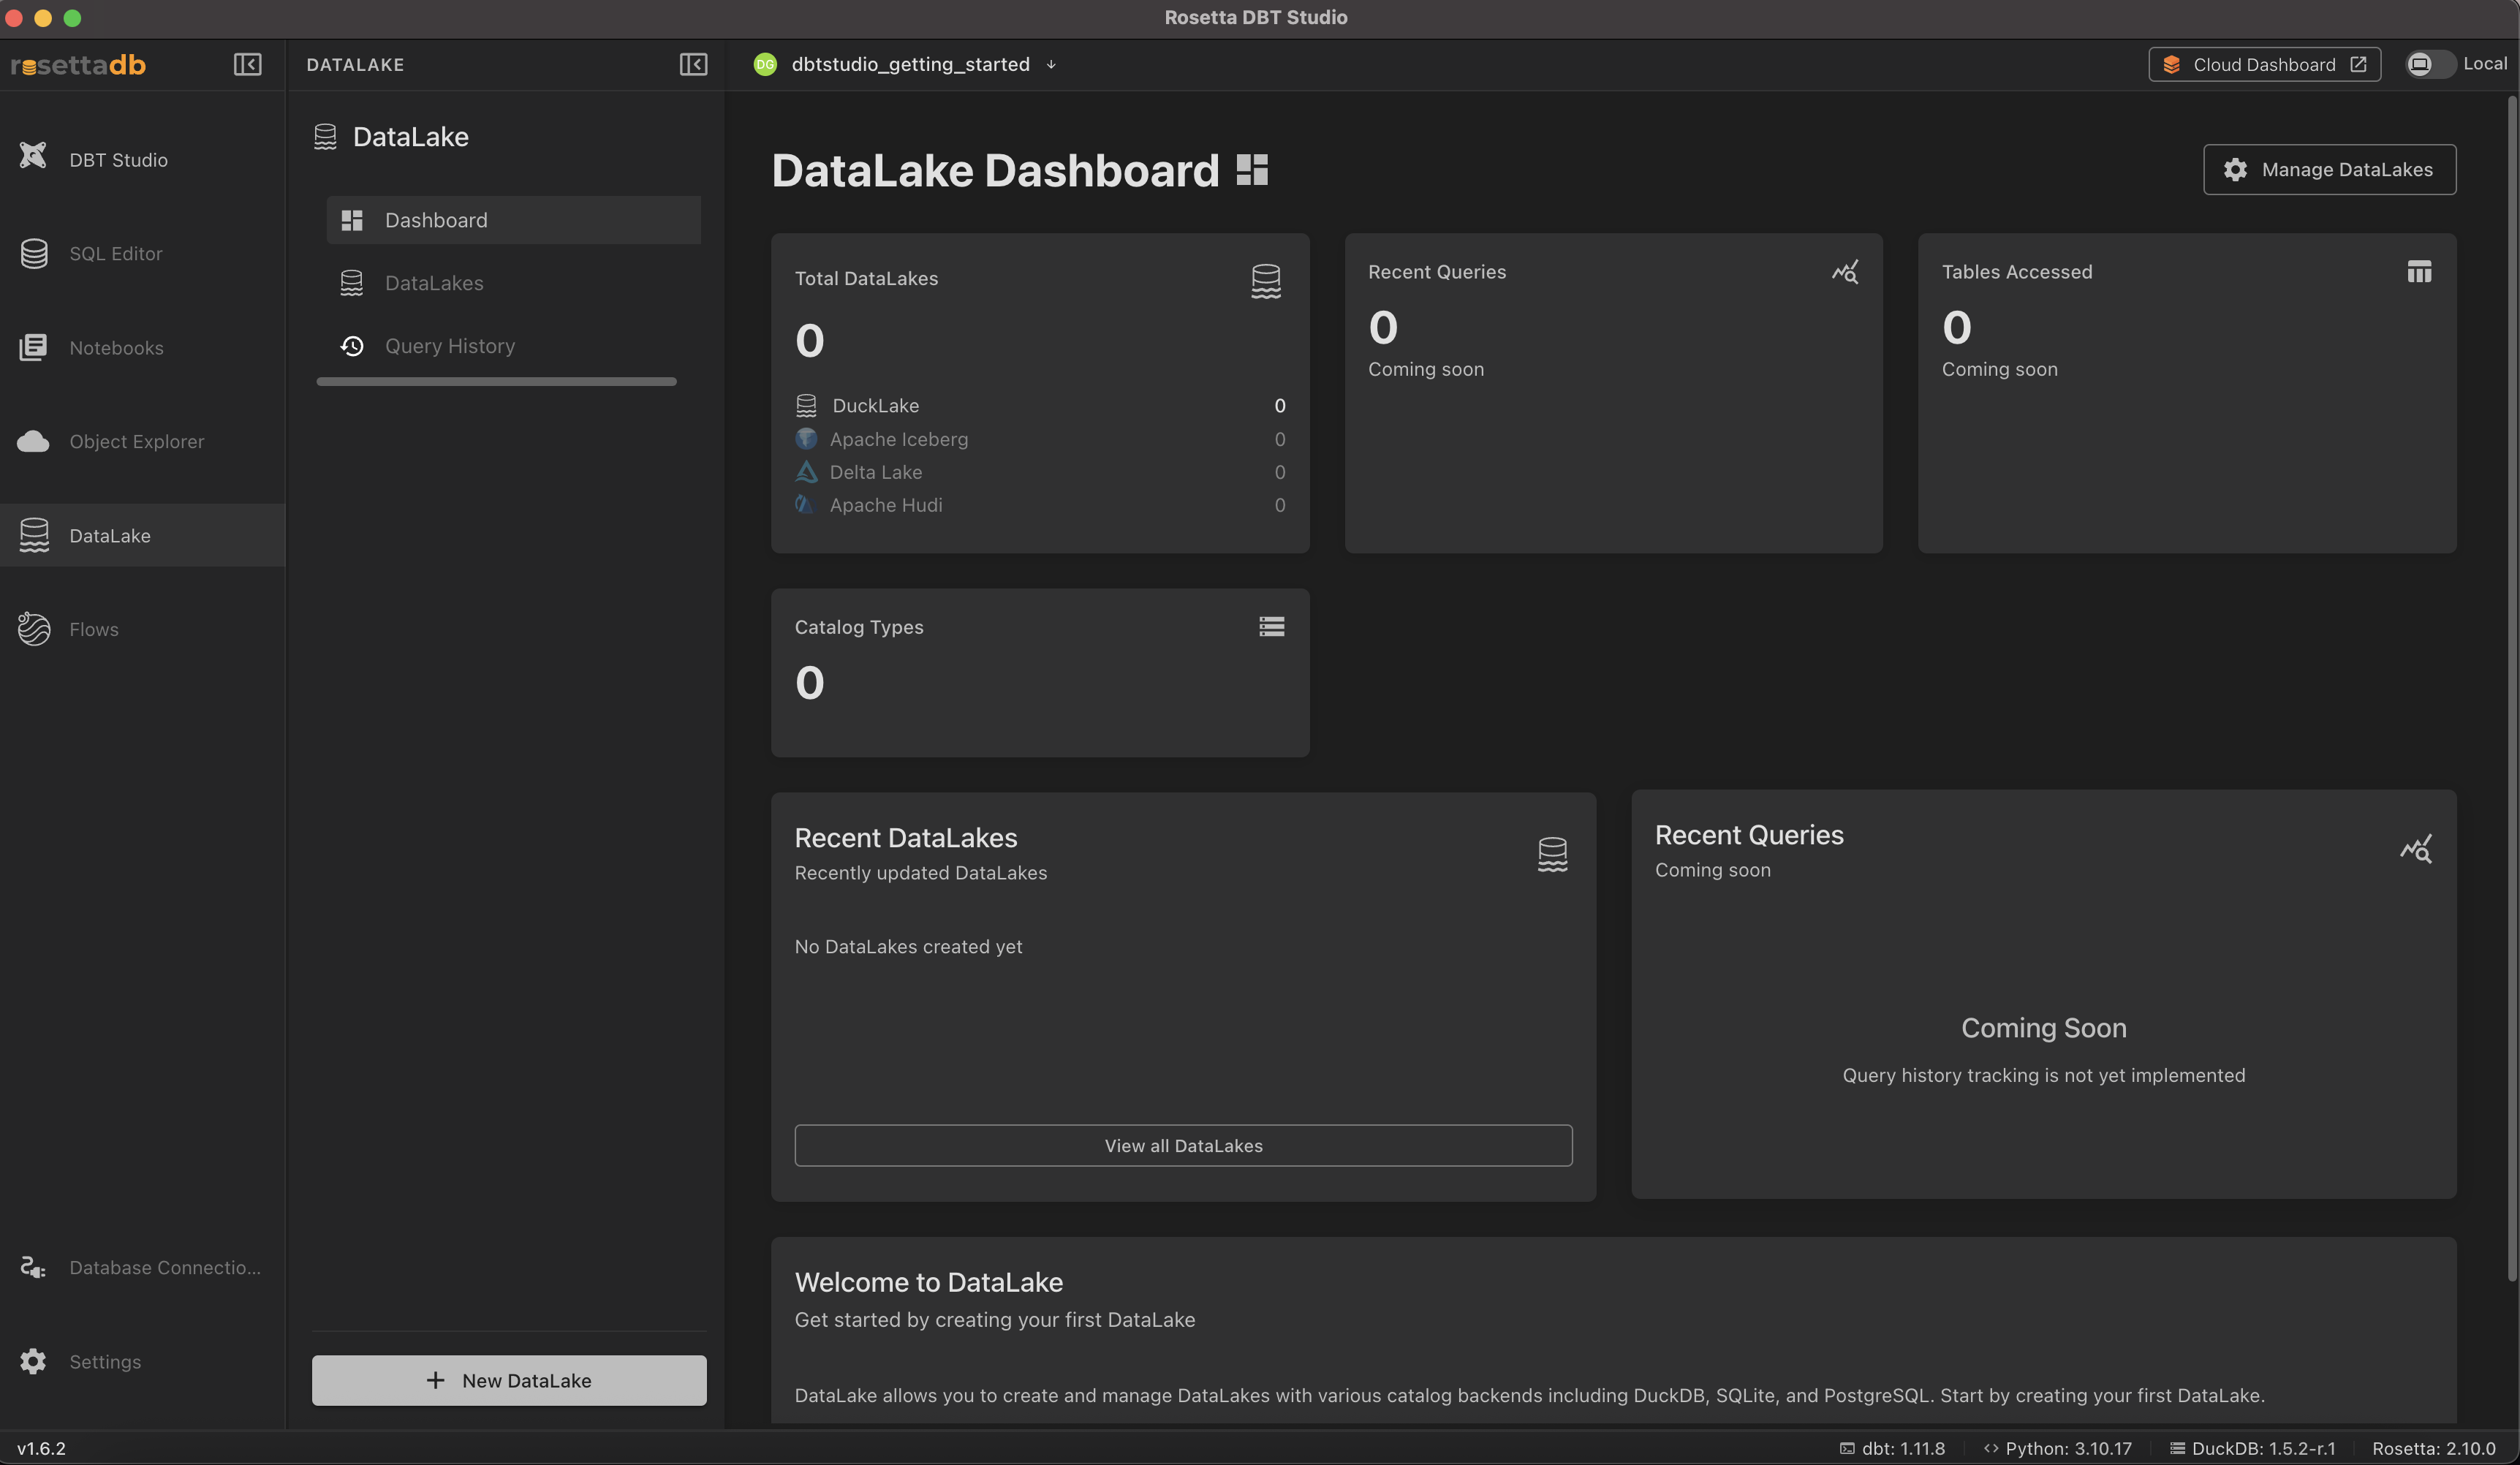Click the main content vertical scrollbar
Viewport: 2520px width, 1465px height.
coord(2511,688)
